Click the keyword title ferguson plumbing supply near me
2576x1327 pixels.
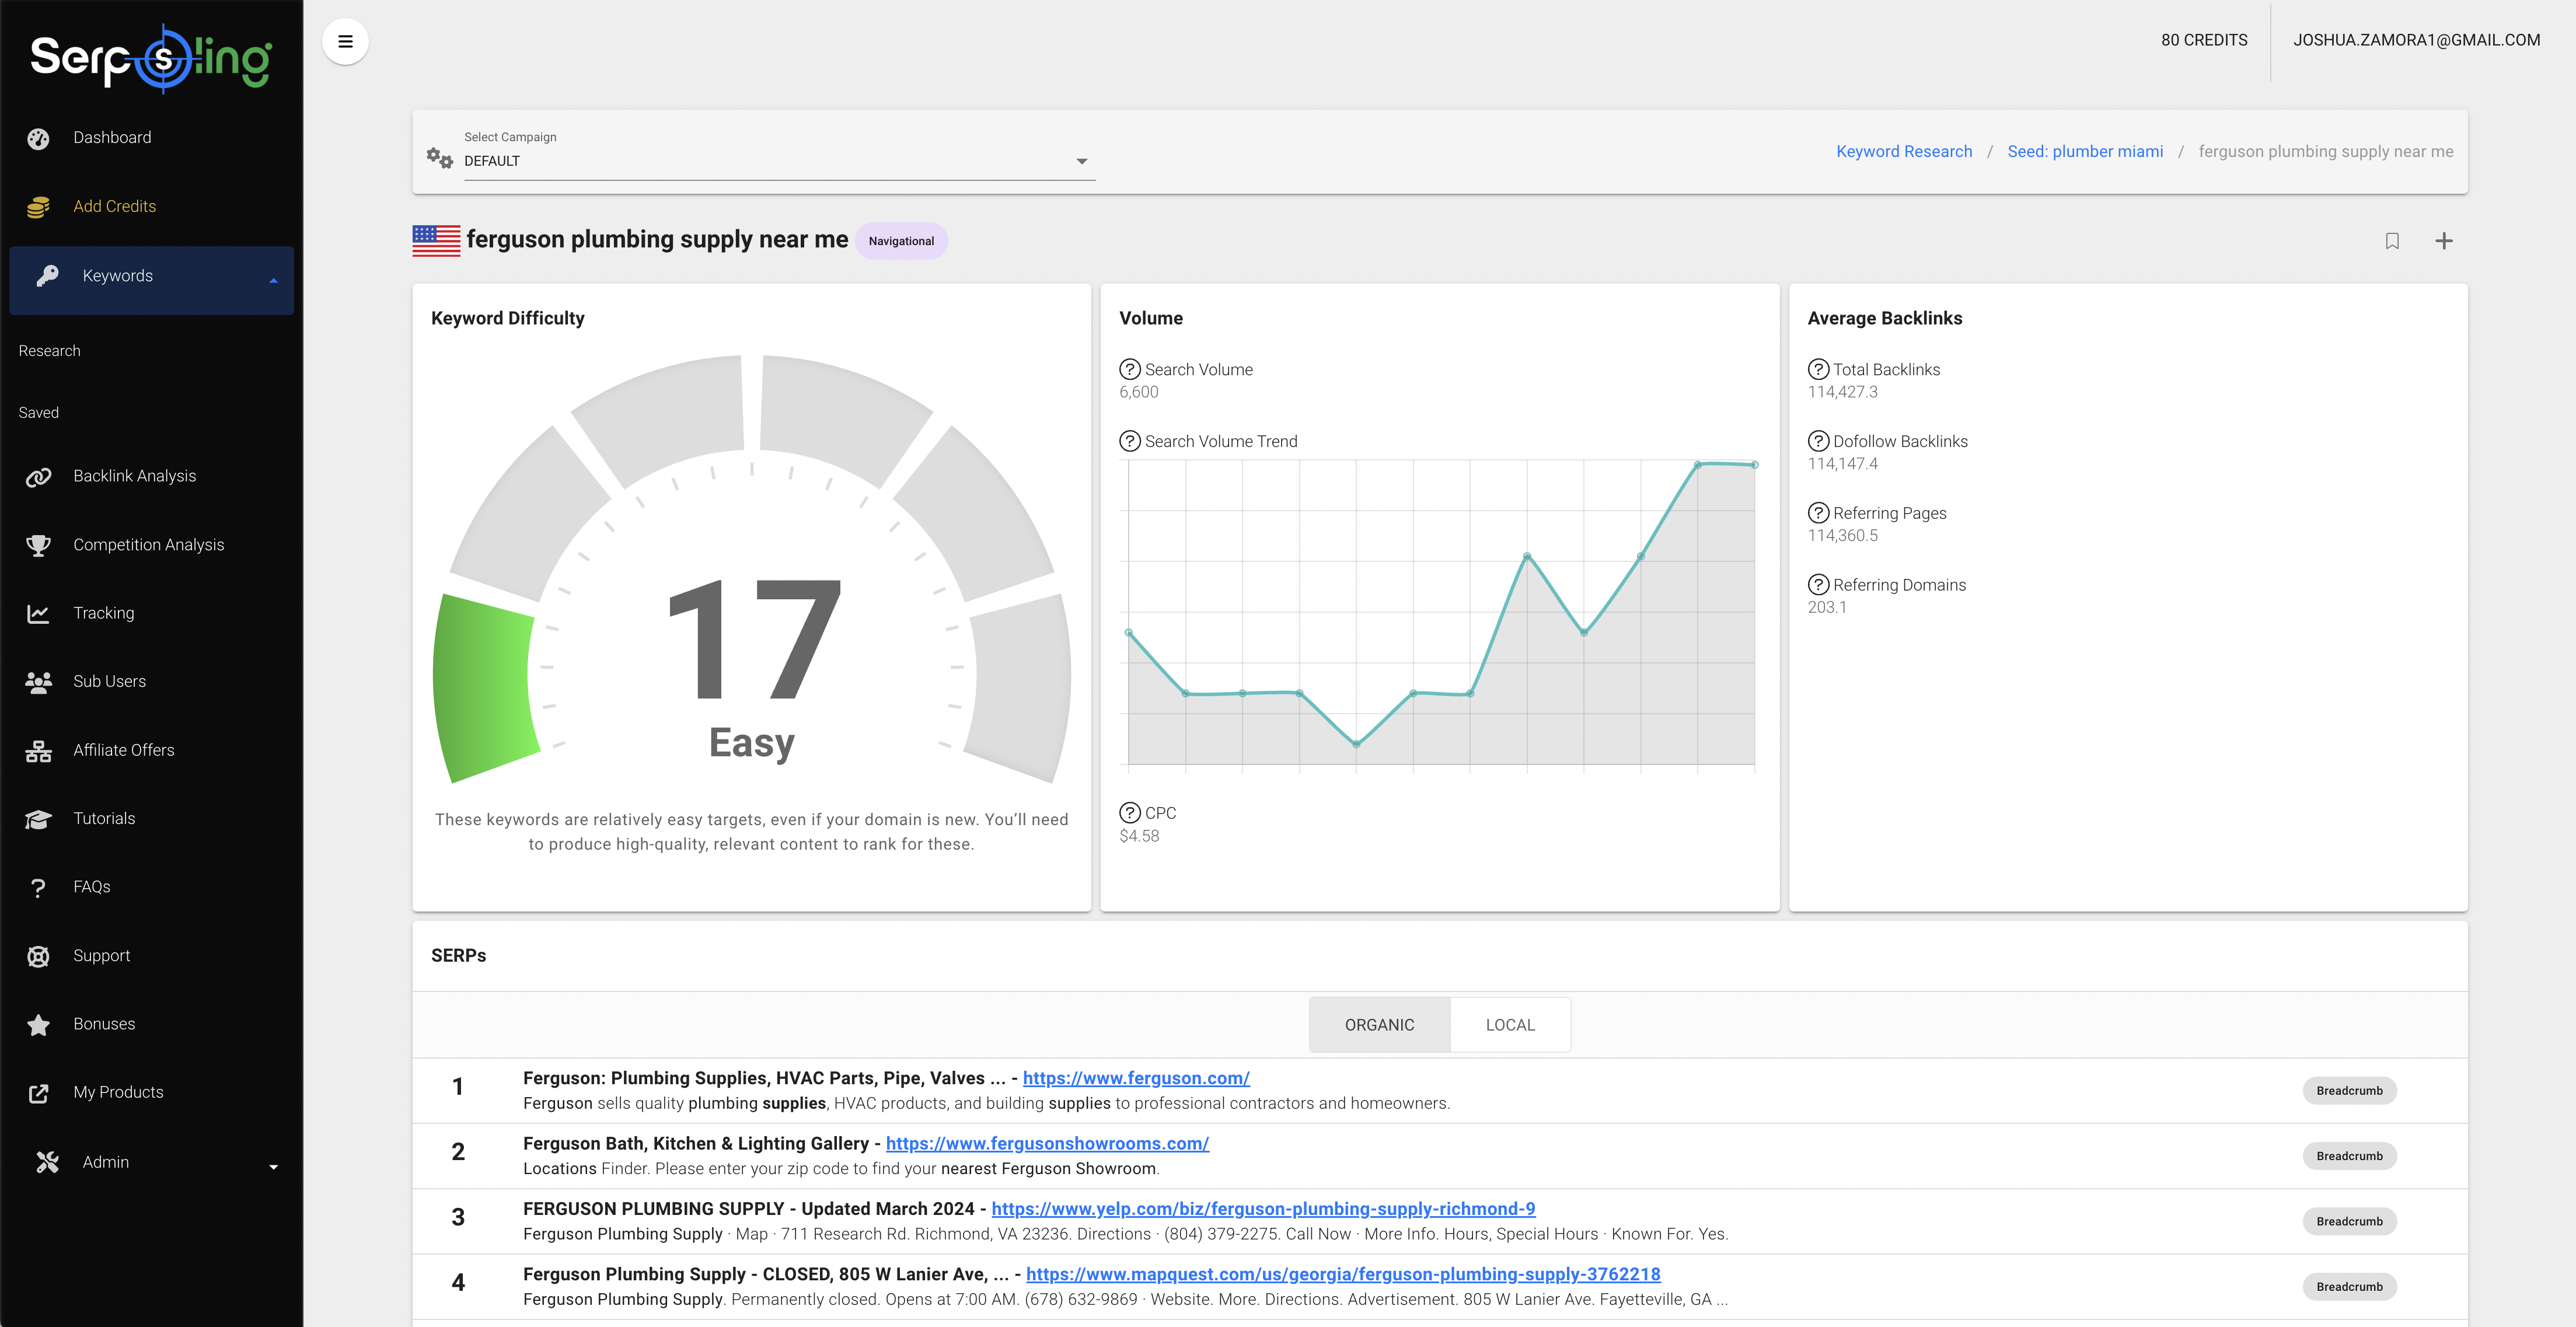[657, 240]
